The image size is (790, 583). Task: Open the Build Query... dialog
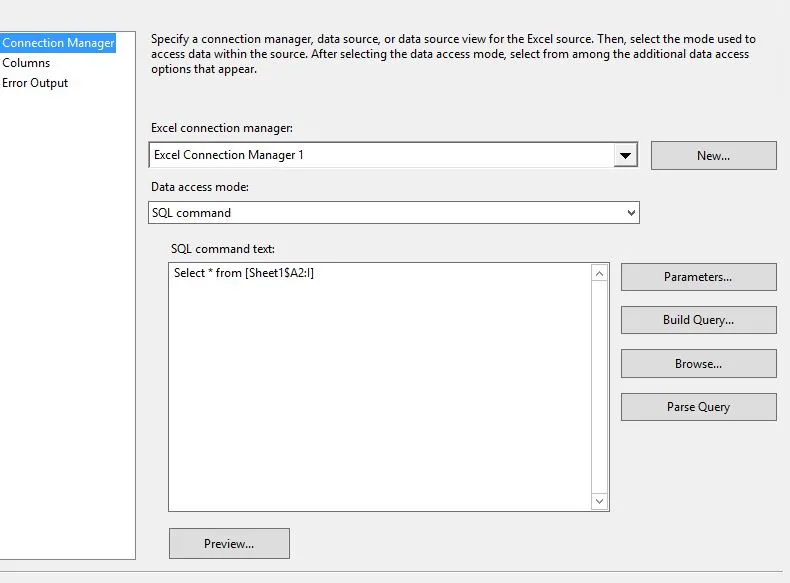point(698,320)
